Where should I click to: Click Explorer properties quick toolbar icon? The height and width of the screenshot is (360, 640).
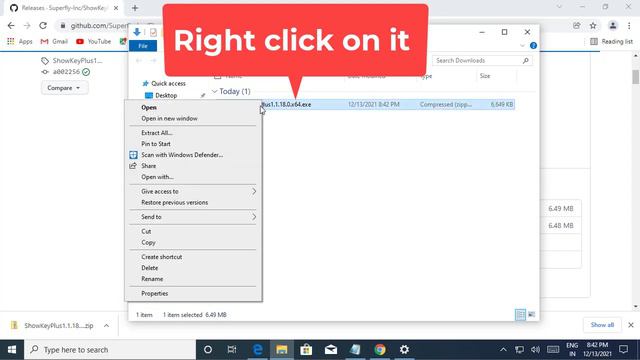click(153, 32)
